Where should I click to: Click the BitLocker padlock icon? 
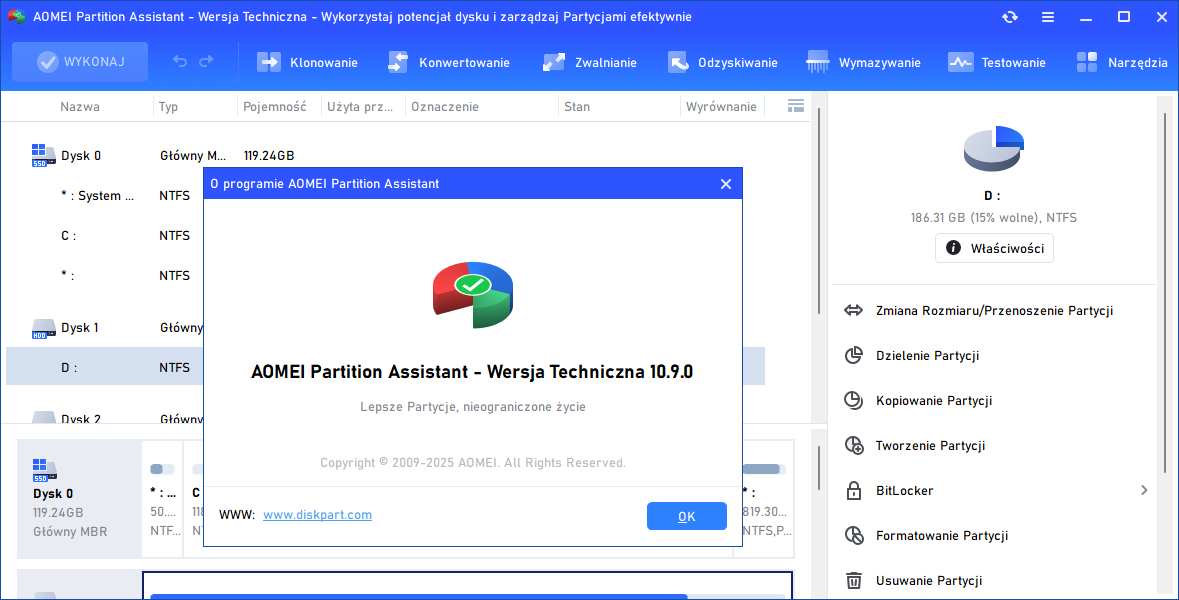pos(853,490)
